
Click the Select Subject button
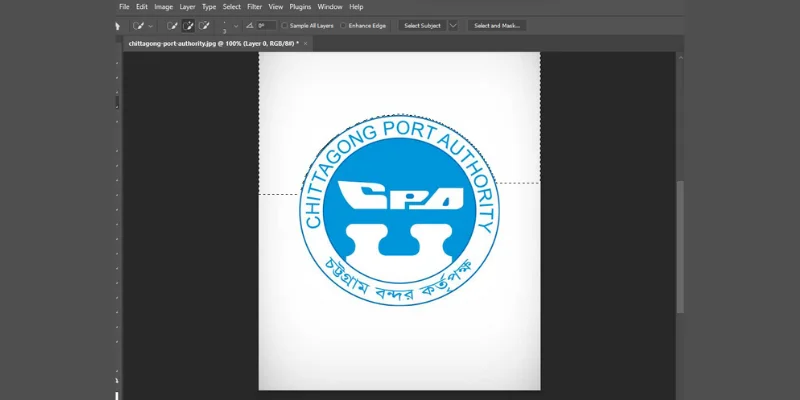(x=422, y=26)
